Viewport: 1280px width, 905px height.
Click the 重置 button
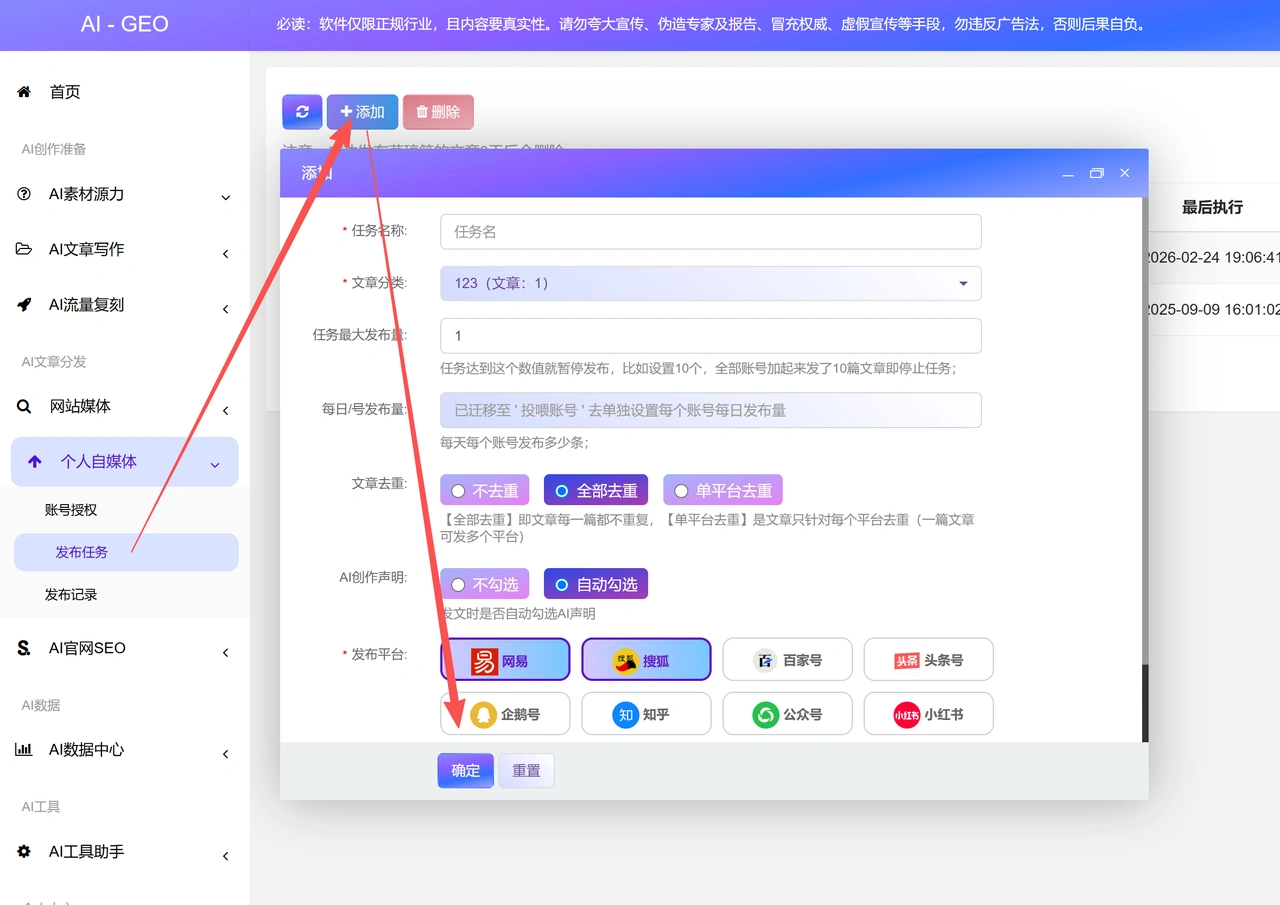[526, 770]
